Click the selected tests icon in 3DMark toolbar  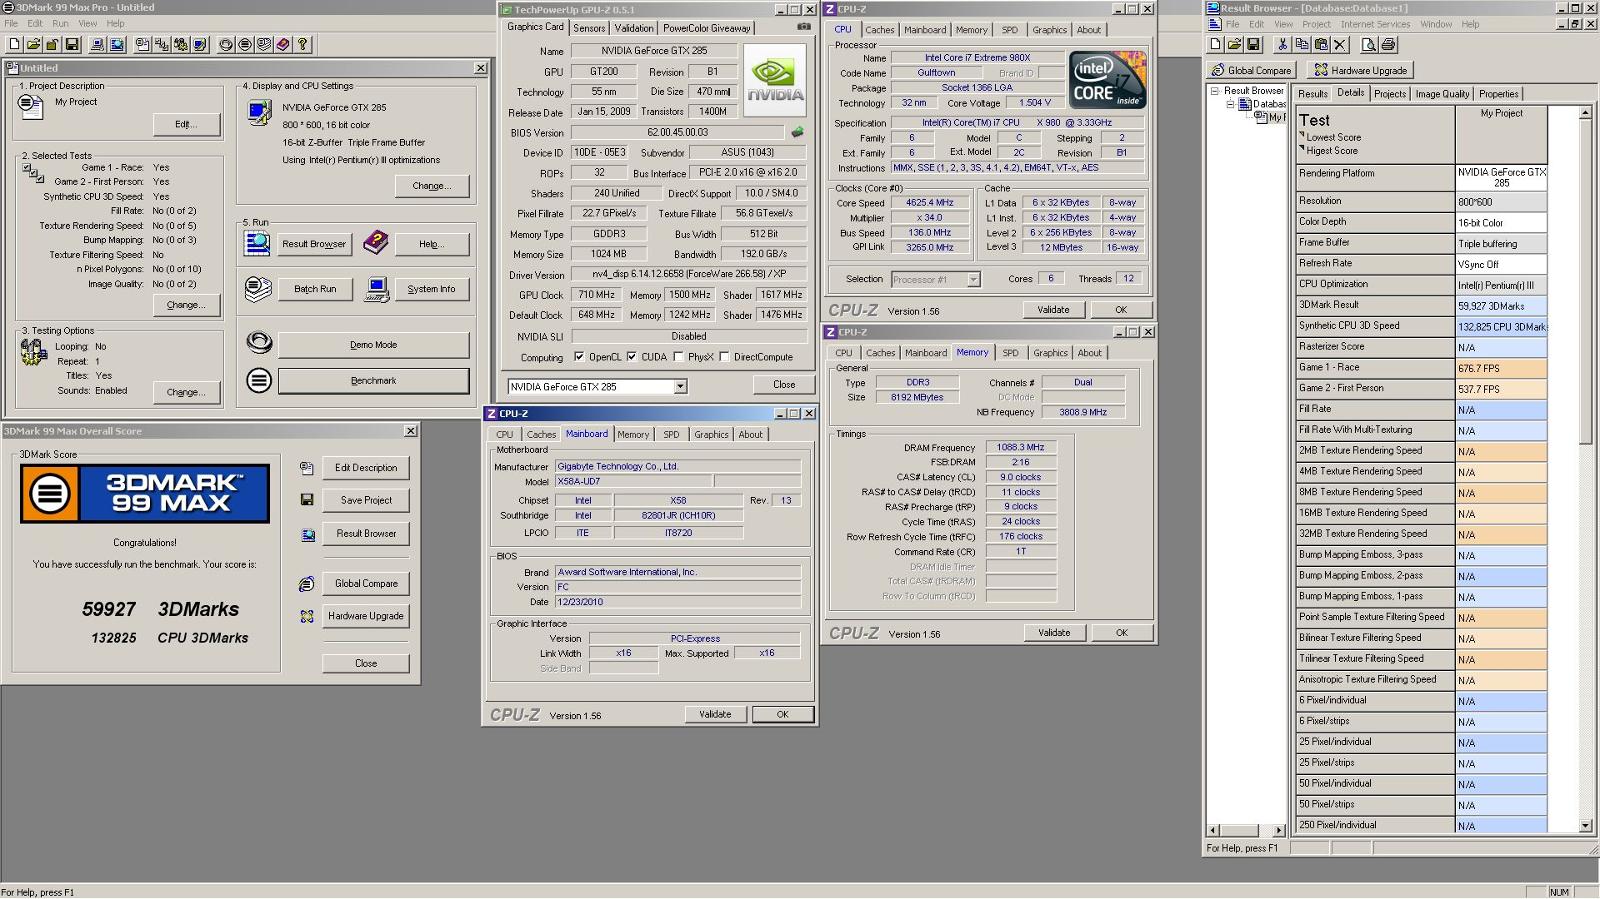point(161,44)
